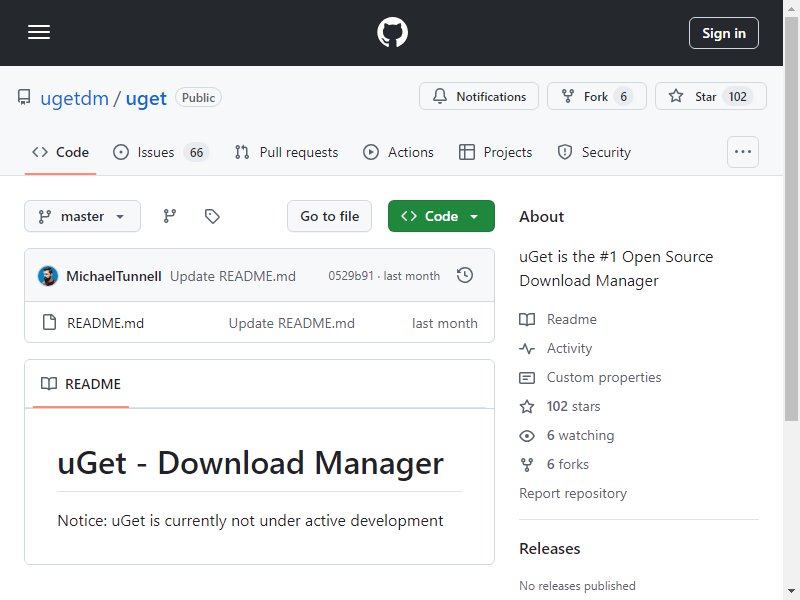The image size is (800, 600).
Task: Go to the Actions tab
Action: click(398, 152)
